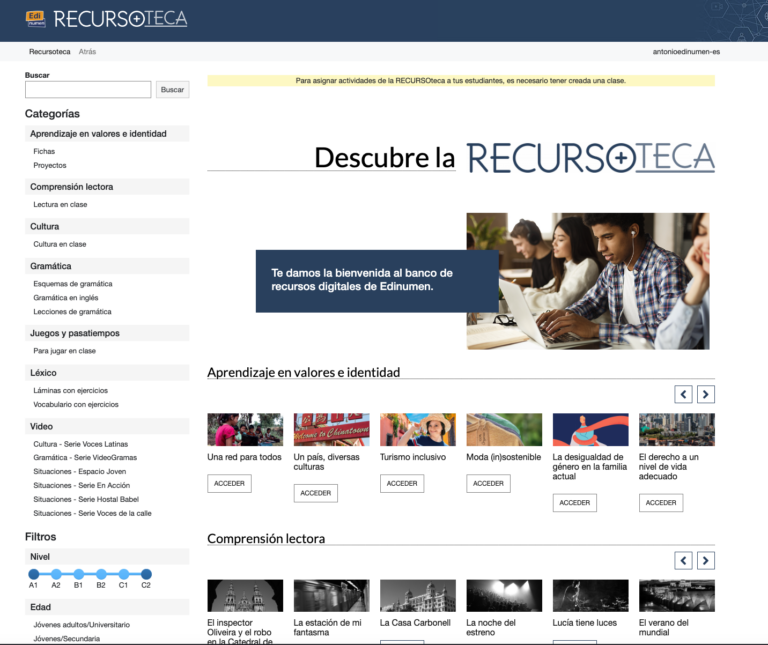Open the antonioedinumen-es user account link
This screenshot has width=768, height=645.
click(x=685, y=51)
